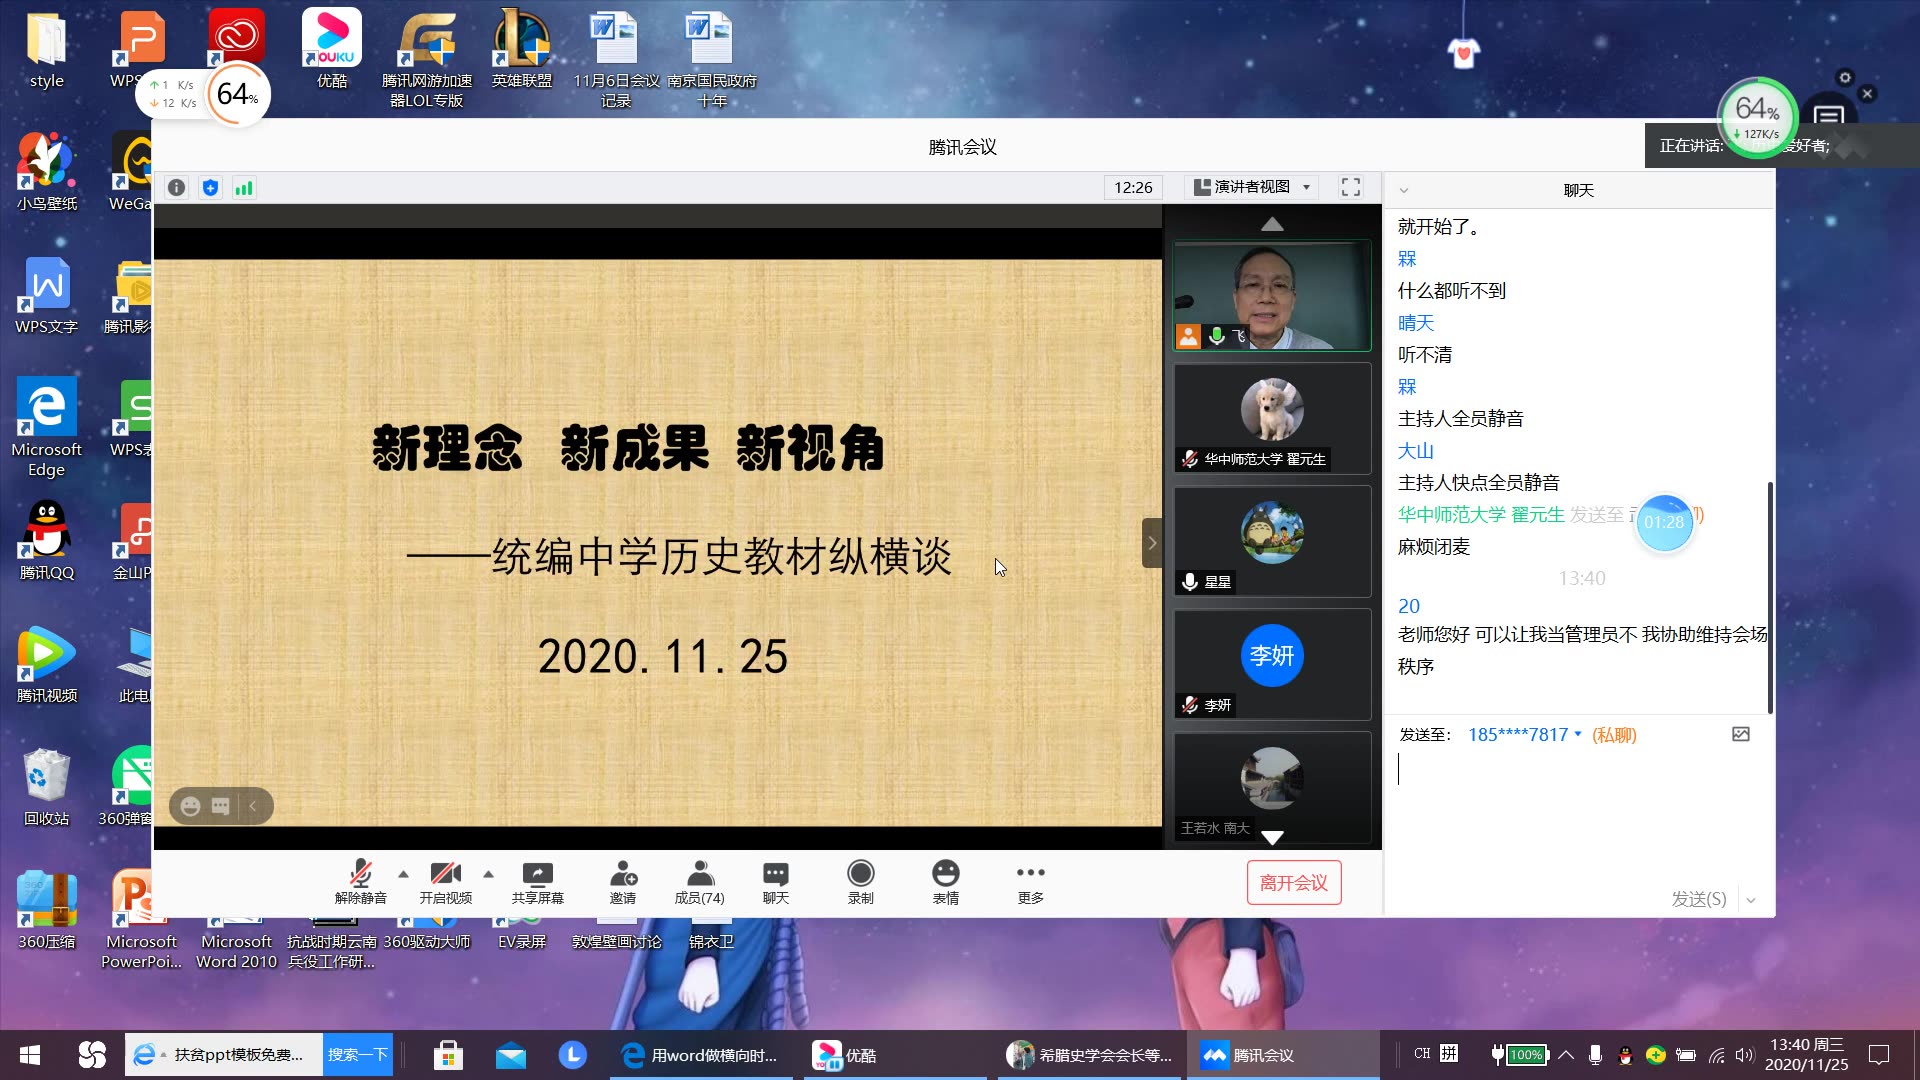Switch to 用word做横向时 Edge taskbar item

[700, 1055]
